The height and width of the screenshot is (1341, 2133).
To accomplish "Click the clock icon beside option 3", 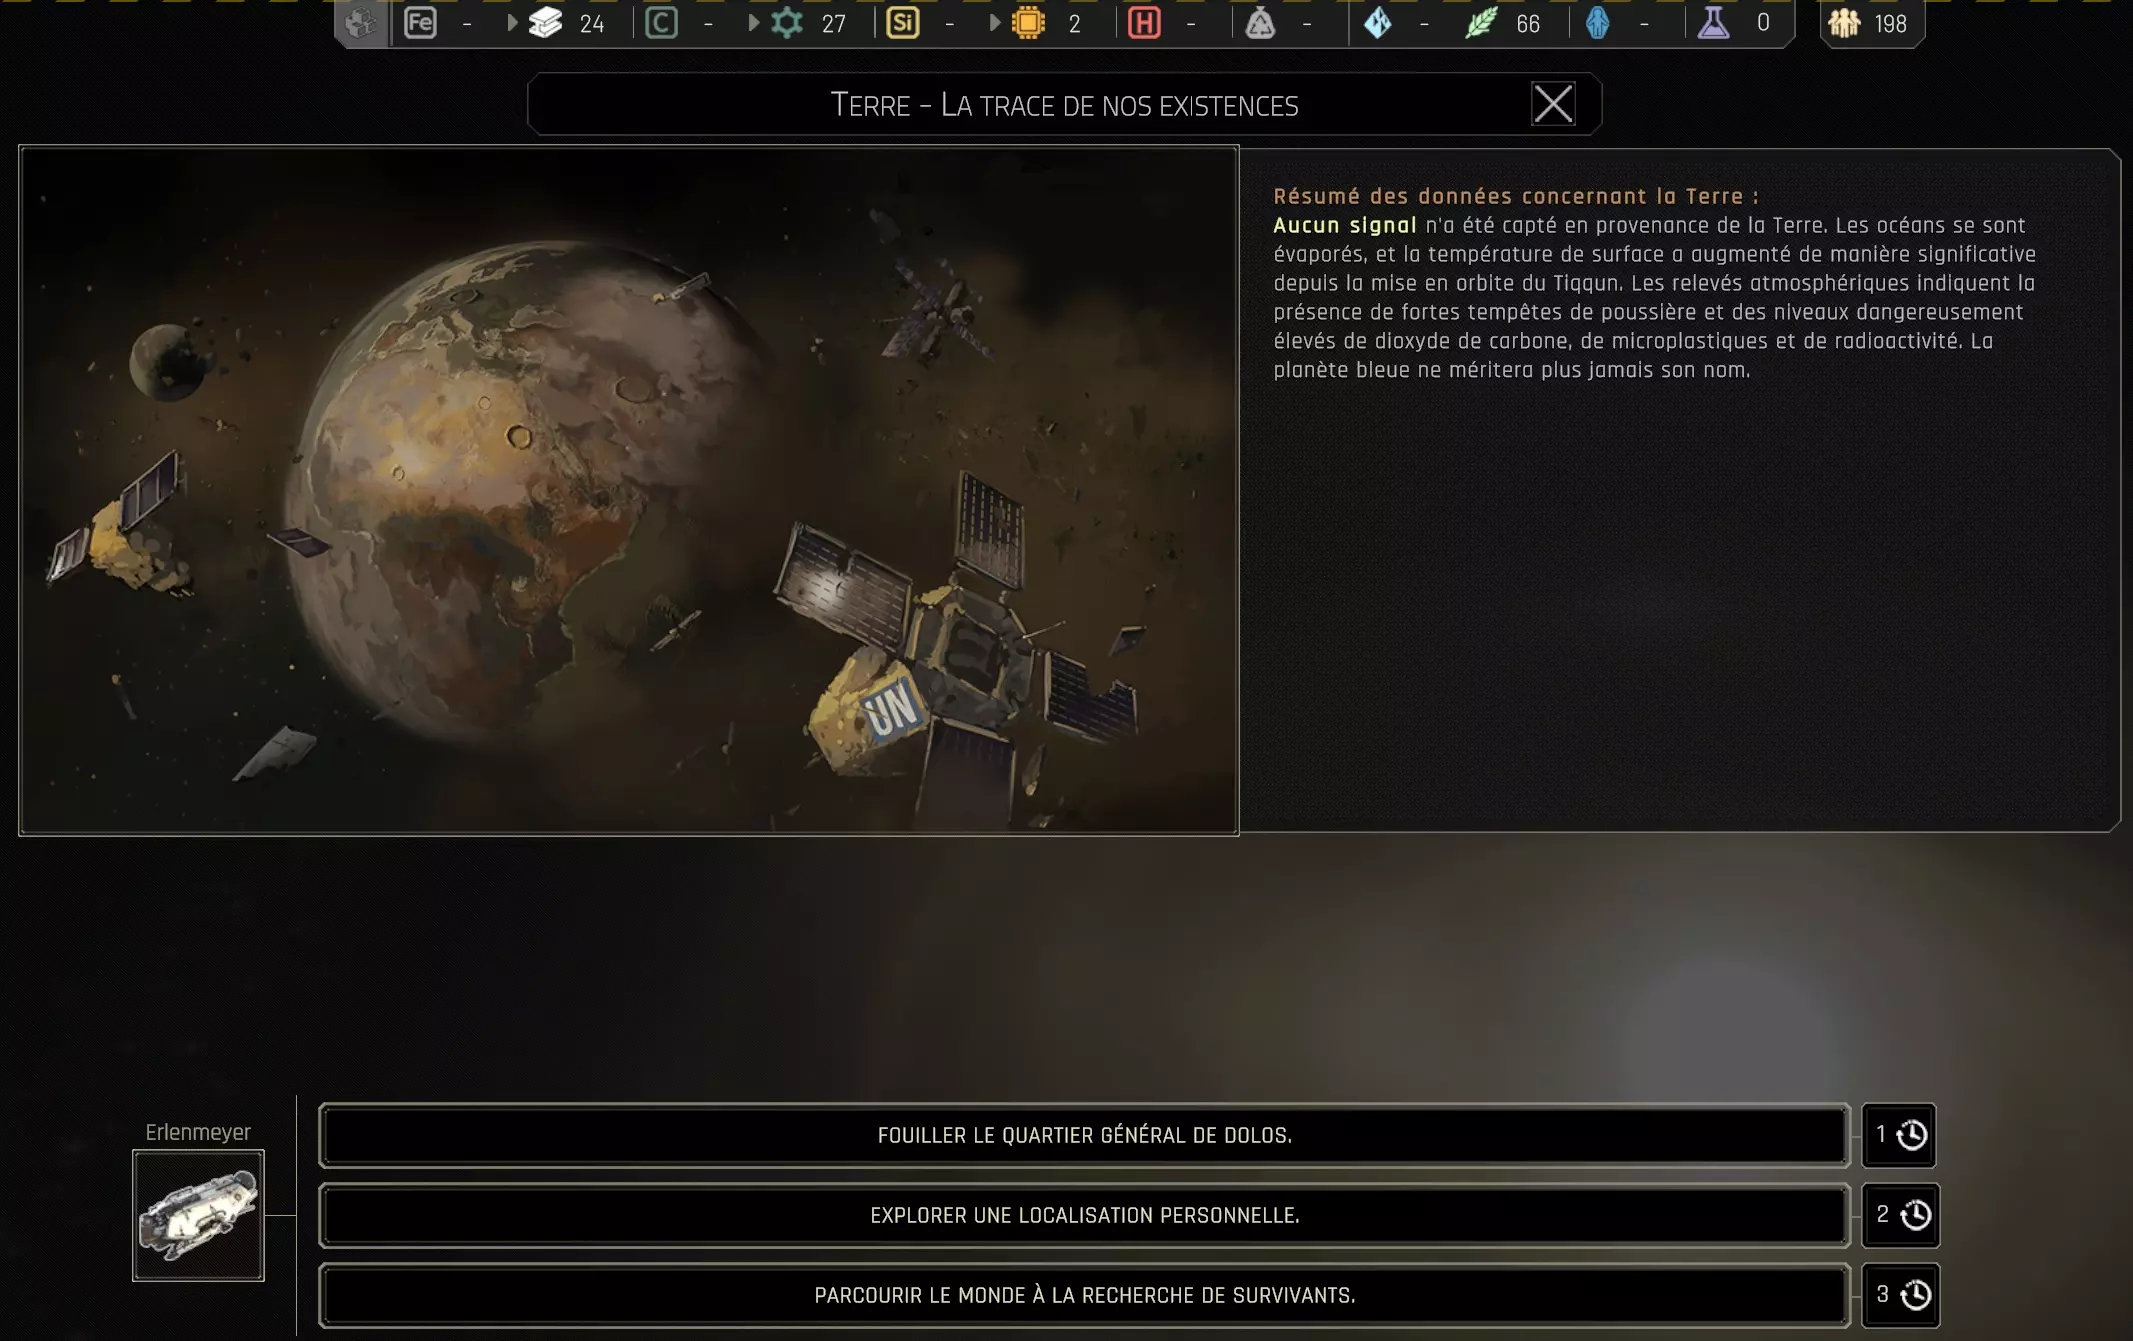I will point(1915,1295).
